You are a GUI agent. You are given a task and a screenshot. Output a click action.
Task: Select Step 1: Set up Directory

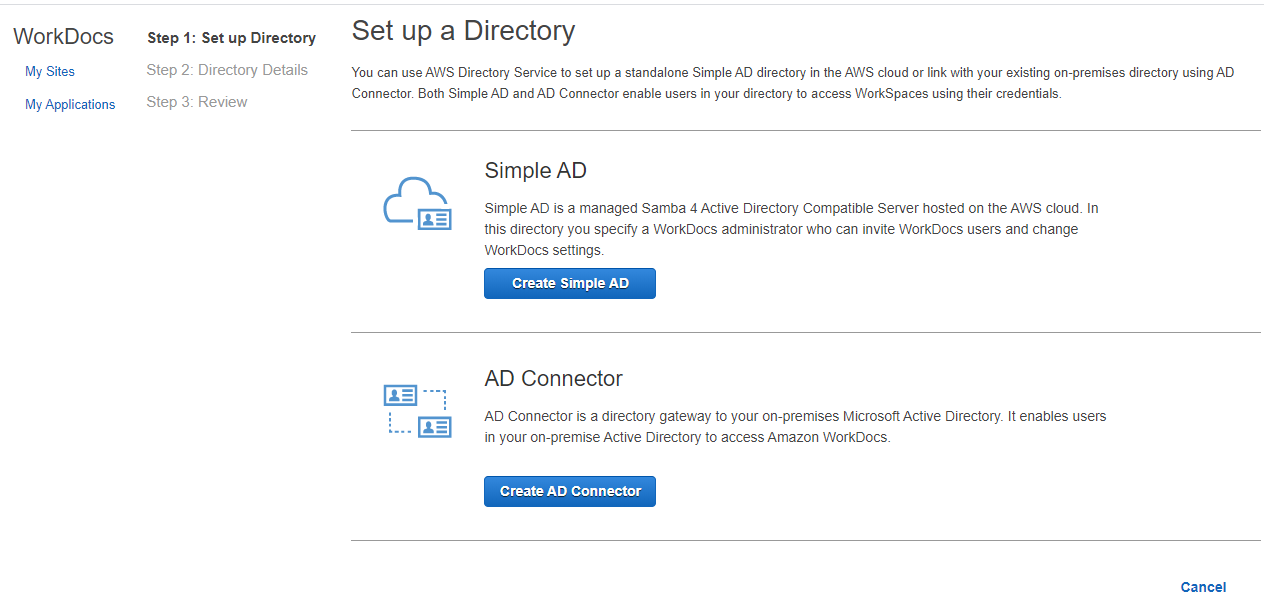231,38
